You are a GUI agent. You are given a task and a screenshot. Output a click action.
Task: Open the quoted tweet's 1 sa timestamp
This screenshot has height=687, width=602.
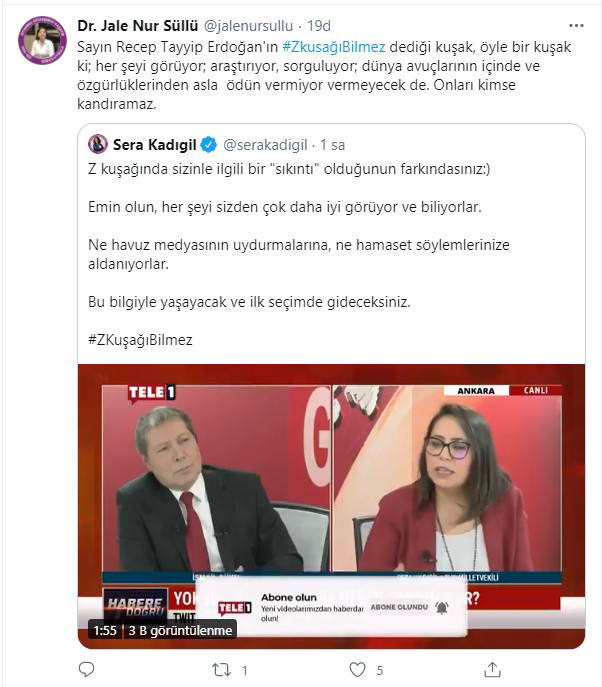[332, 145]
